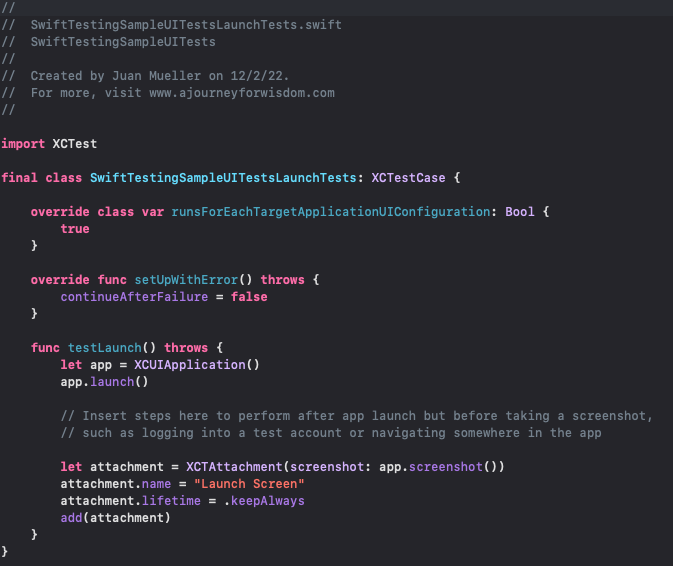Viewport: 673px width, 566px height.
Task: Click 'throws' after setUpWithError()
Action: [x=282, y=280]
